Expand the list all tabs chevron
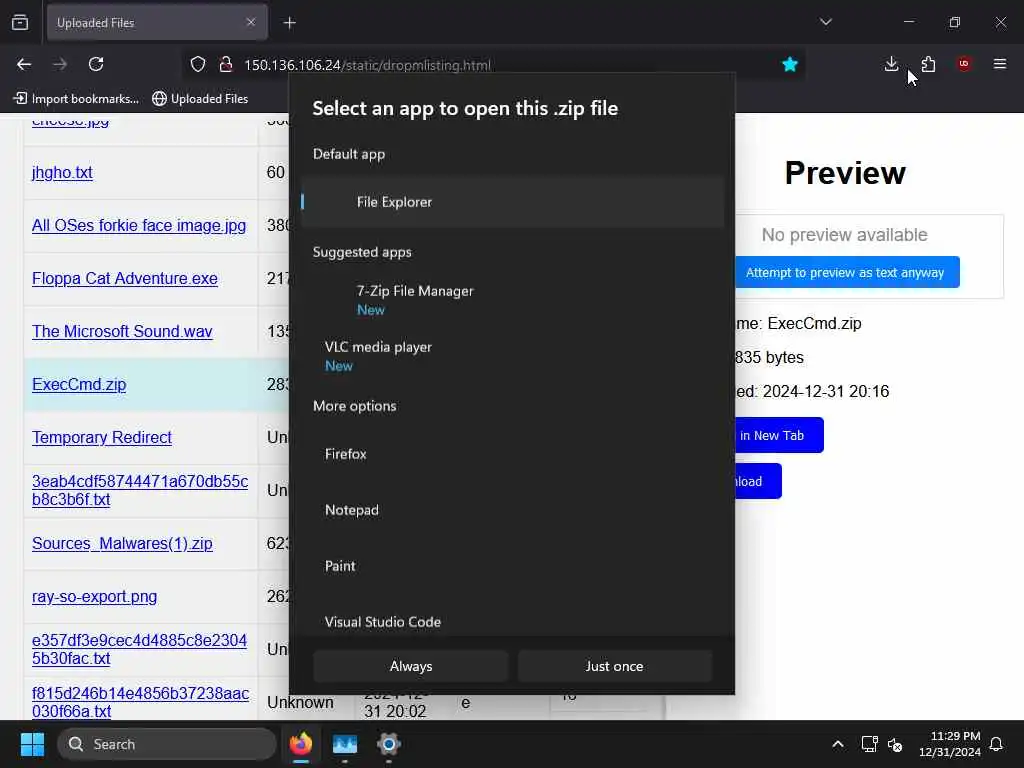This screenshot has width=1024, height=768. click(826, 22)
